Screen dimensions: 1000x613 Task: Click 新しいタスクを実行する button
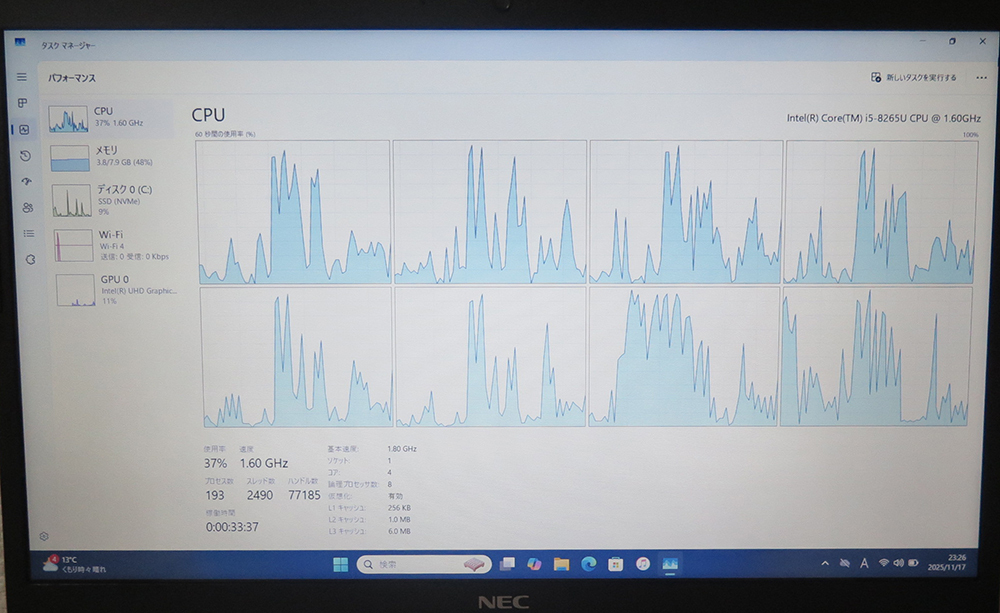(913, 77)
